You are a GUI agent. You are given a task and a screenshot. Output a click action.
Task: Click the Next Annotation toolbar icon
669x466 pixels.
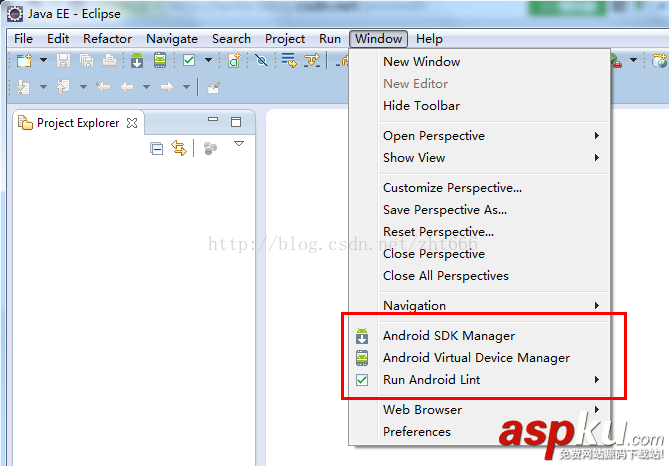tap(23, 87)
